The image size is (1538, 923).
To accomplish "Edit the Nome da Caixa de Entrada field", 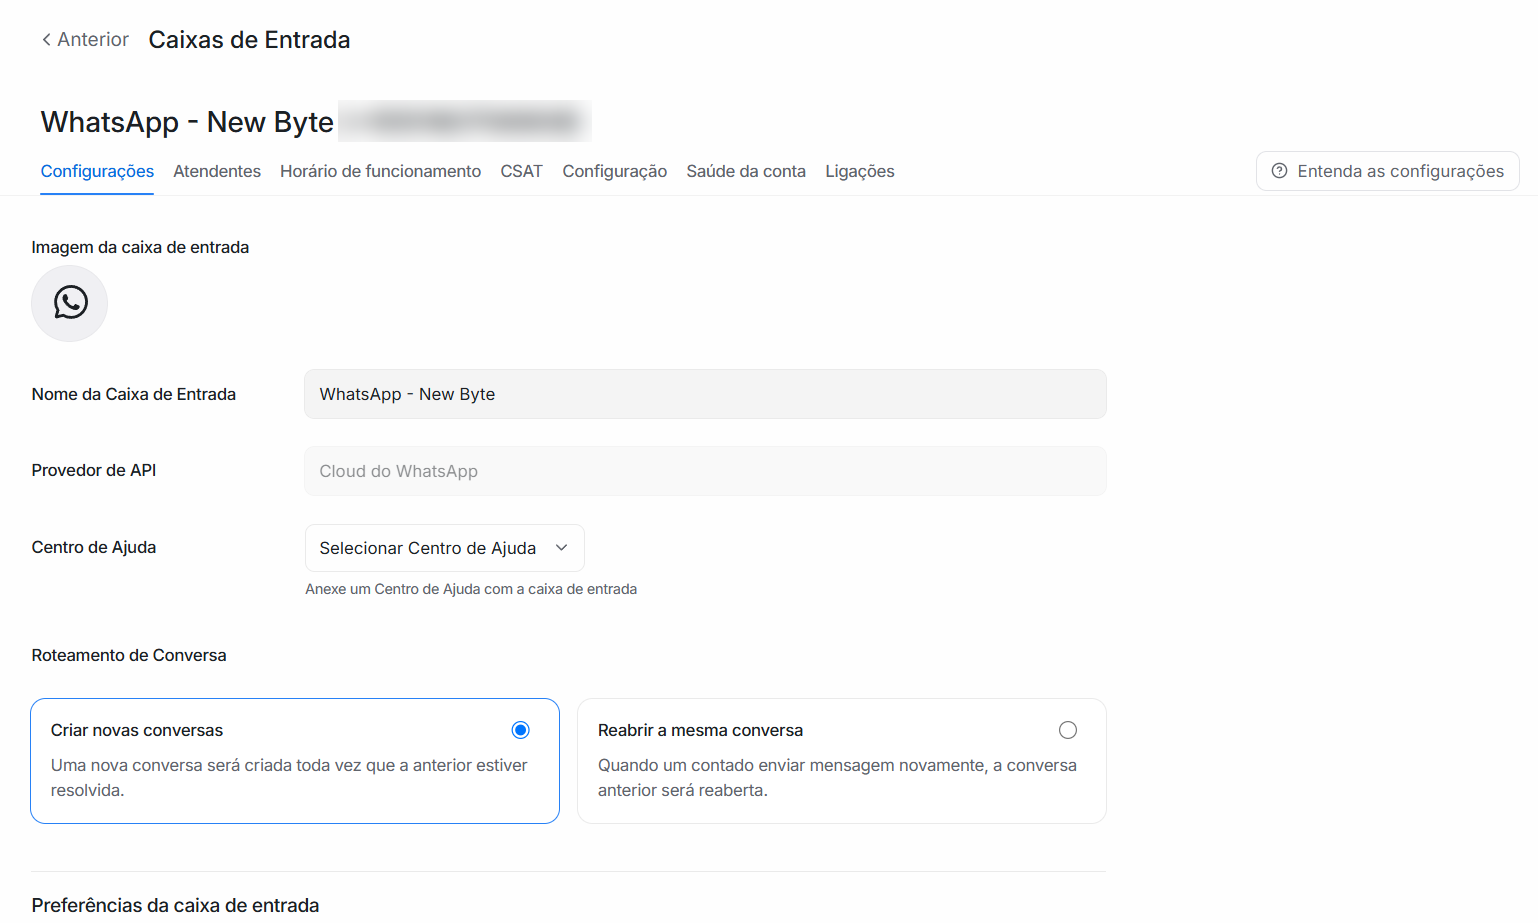I will (705, 394).
